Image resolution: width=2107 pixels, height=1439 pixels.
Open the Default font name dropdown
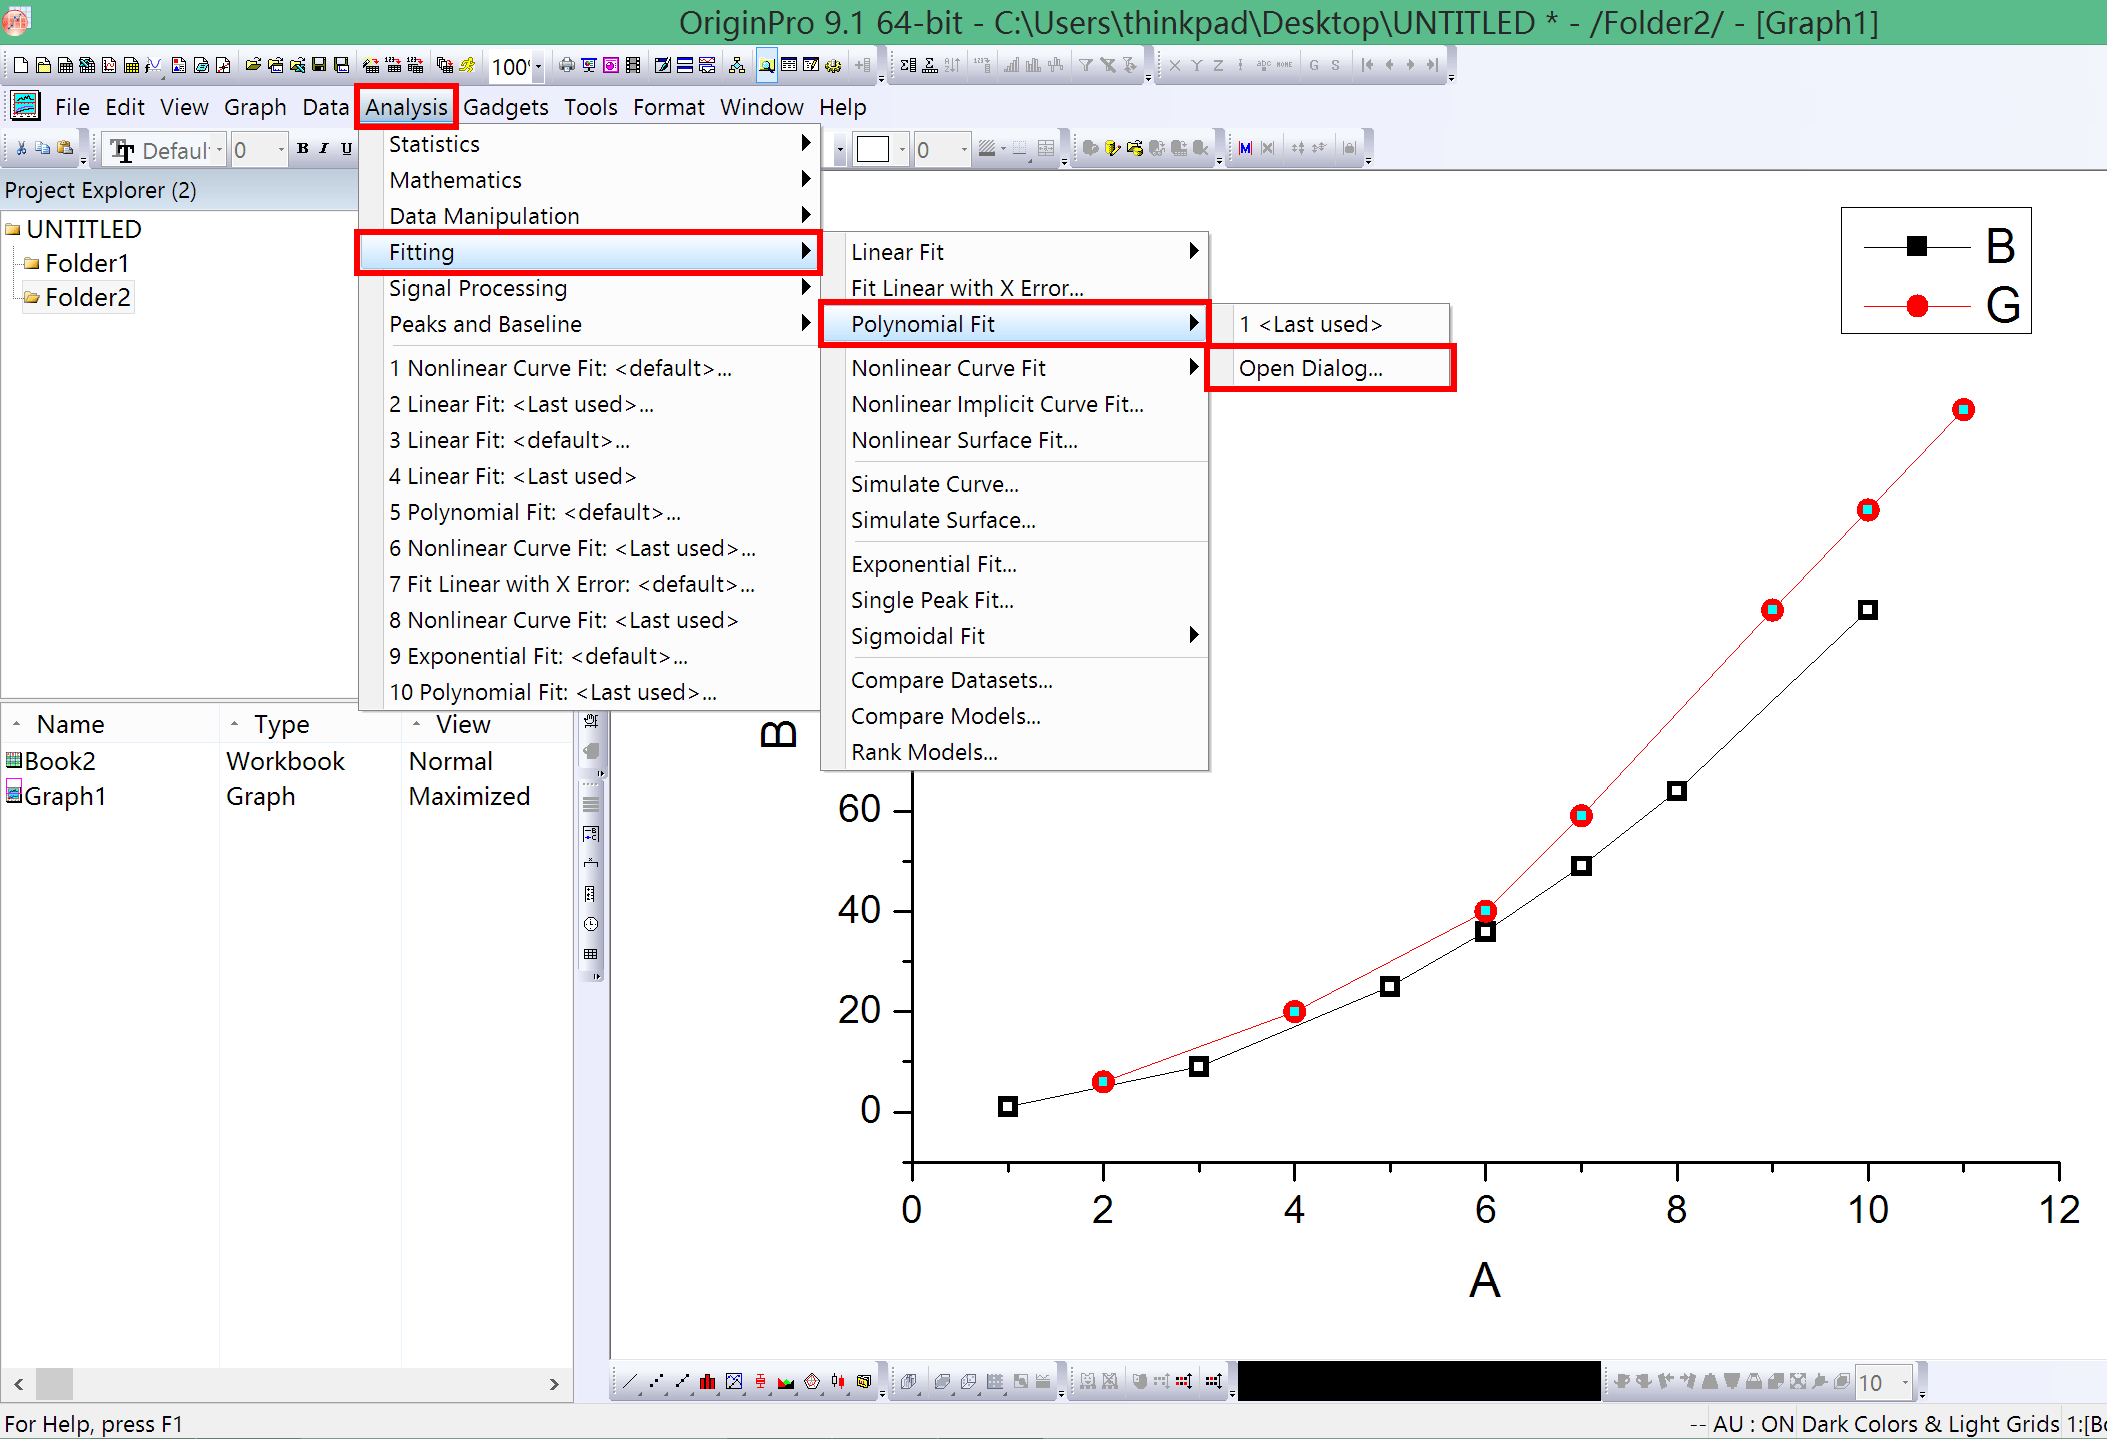click(x=219, y=150)
